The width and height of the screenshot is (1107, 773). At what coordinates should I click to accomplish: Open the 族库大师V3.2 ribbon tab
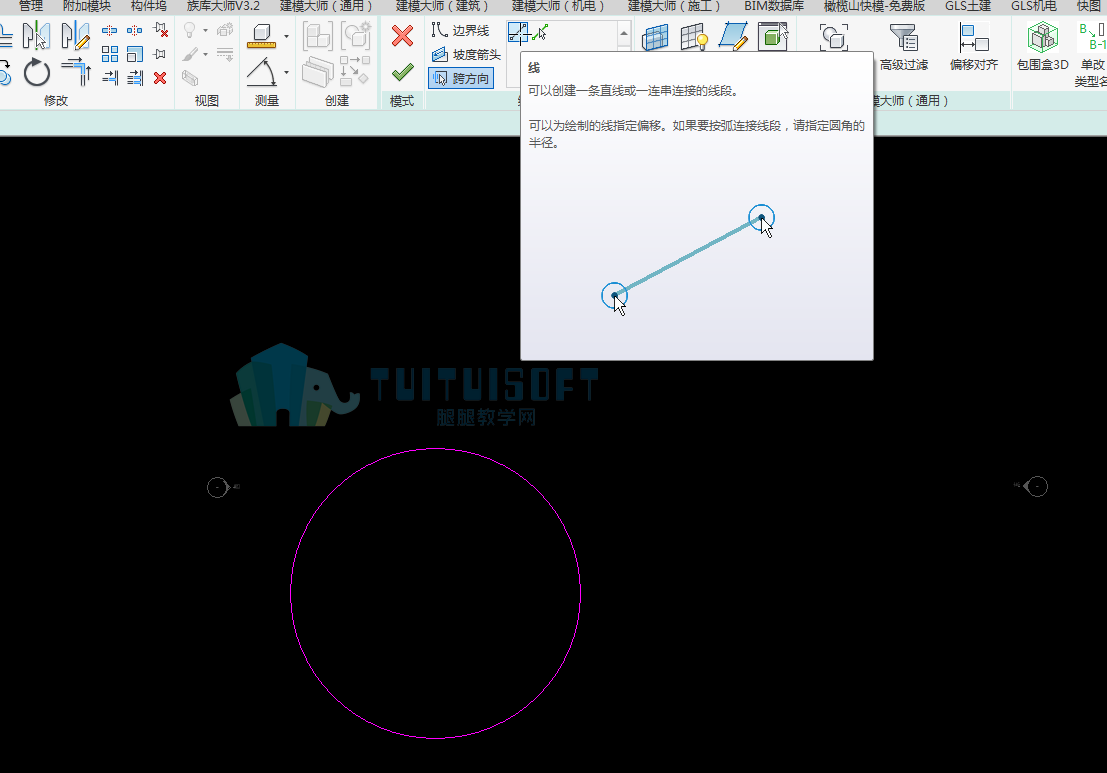tap(223, 6)
